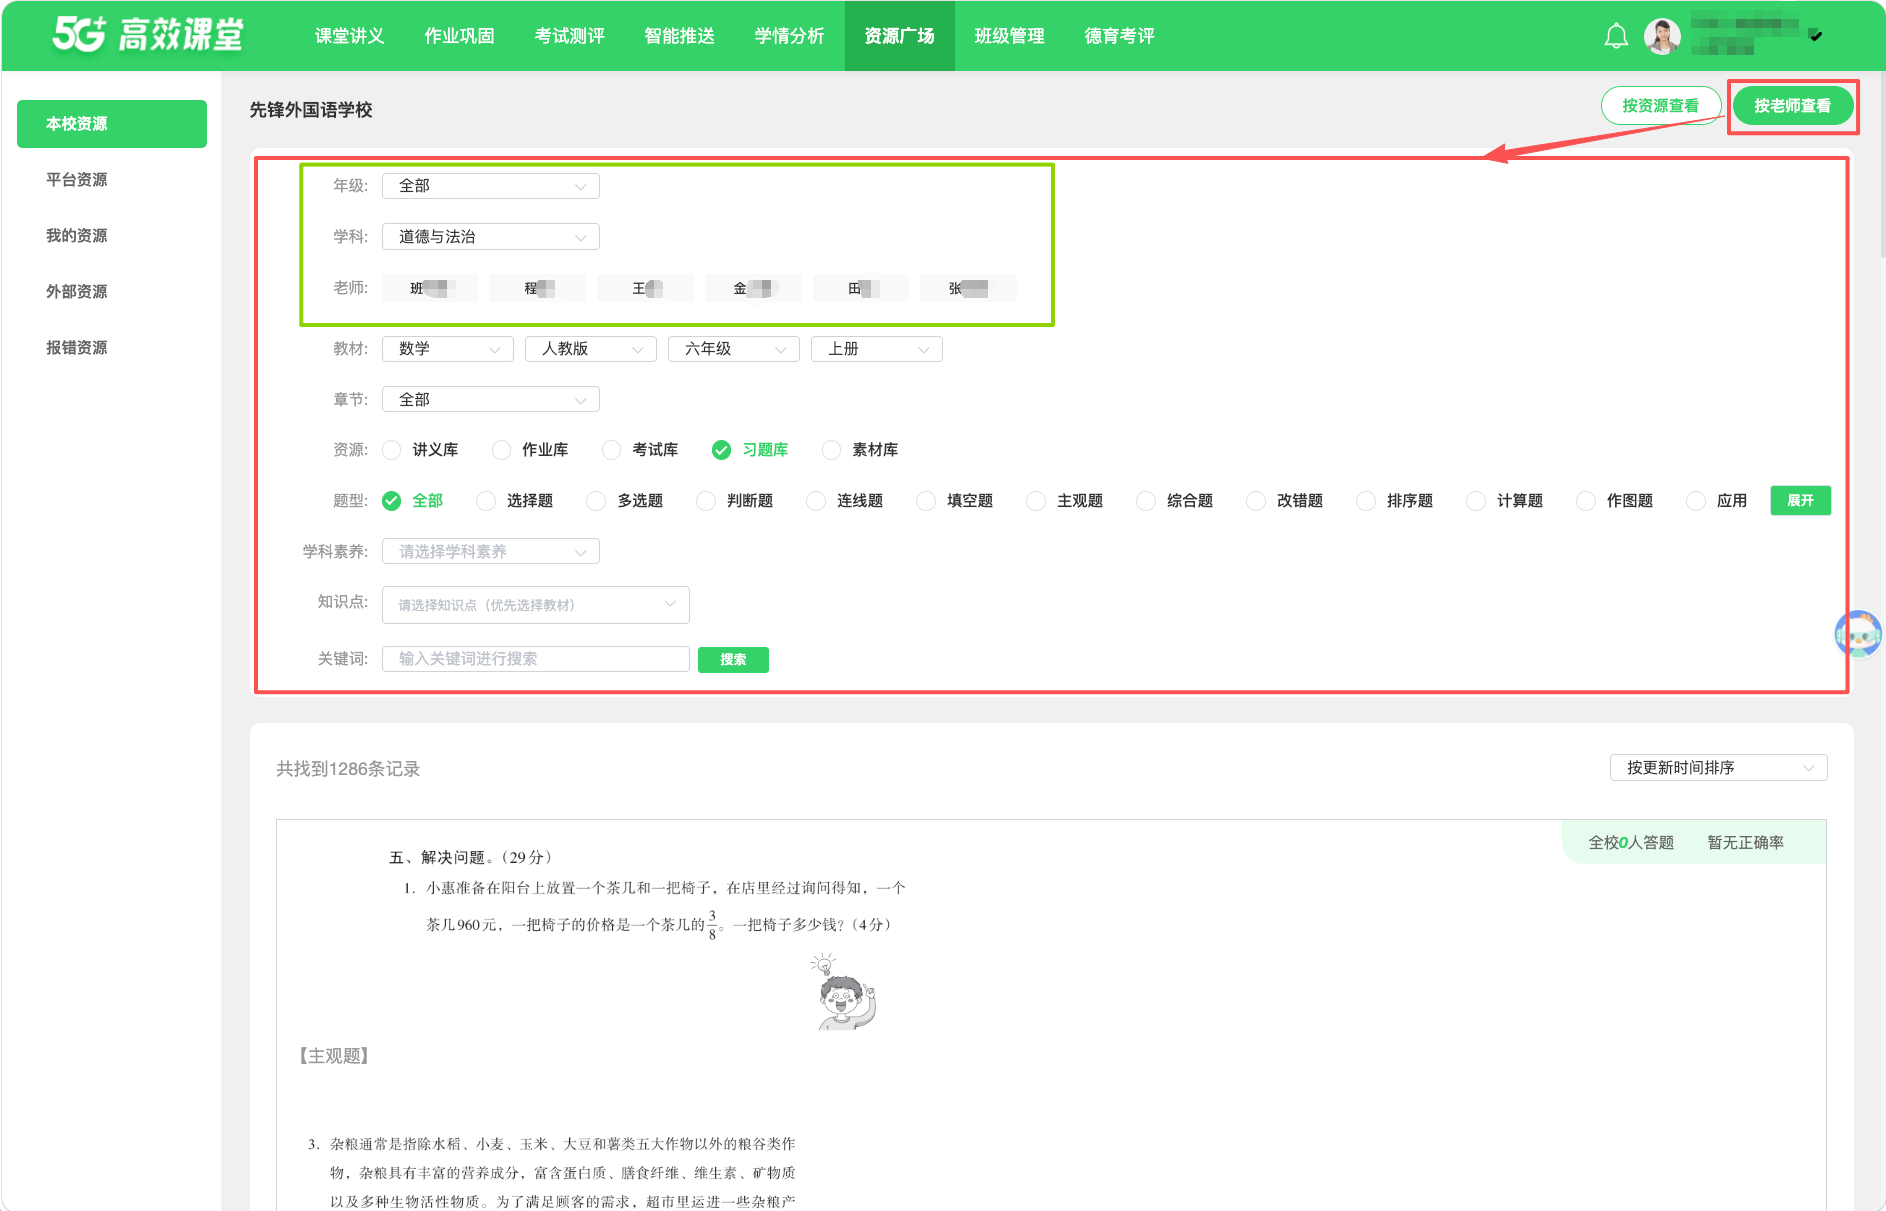Open the 章节 dropdown
This screenshot has width=1886, height=1211.
point(491,400)
